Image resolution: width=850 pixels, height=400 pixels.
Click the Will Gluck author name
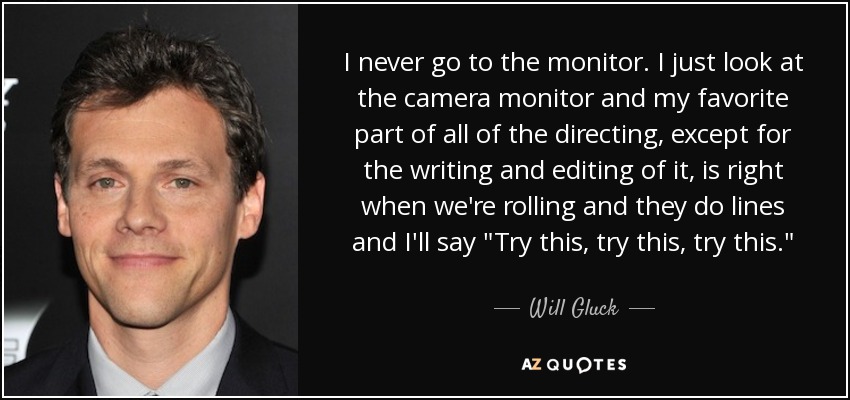pyautogui.click(x=574, y=309)
